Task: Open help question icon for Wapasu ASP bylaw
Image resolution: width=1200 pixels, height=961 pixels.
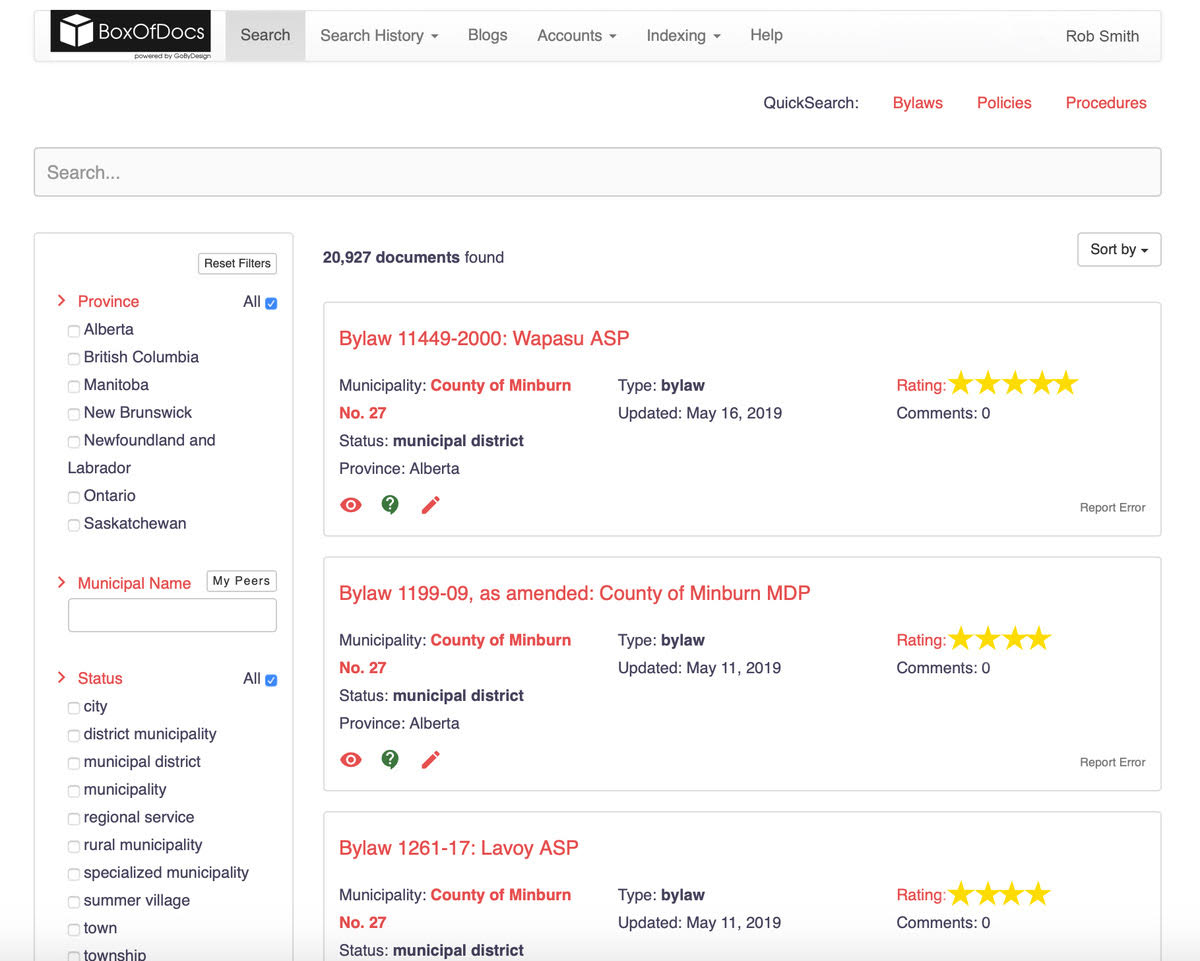Action: pyautogui.click(x=390, y=505)
